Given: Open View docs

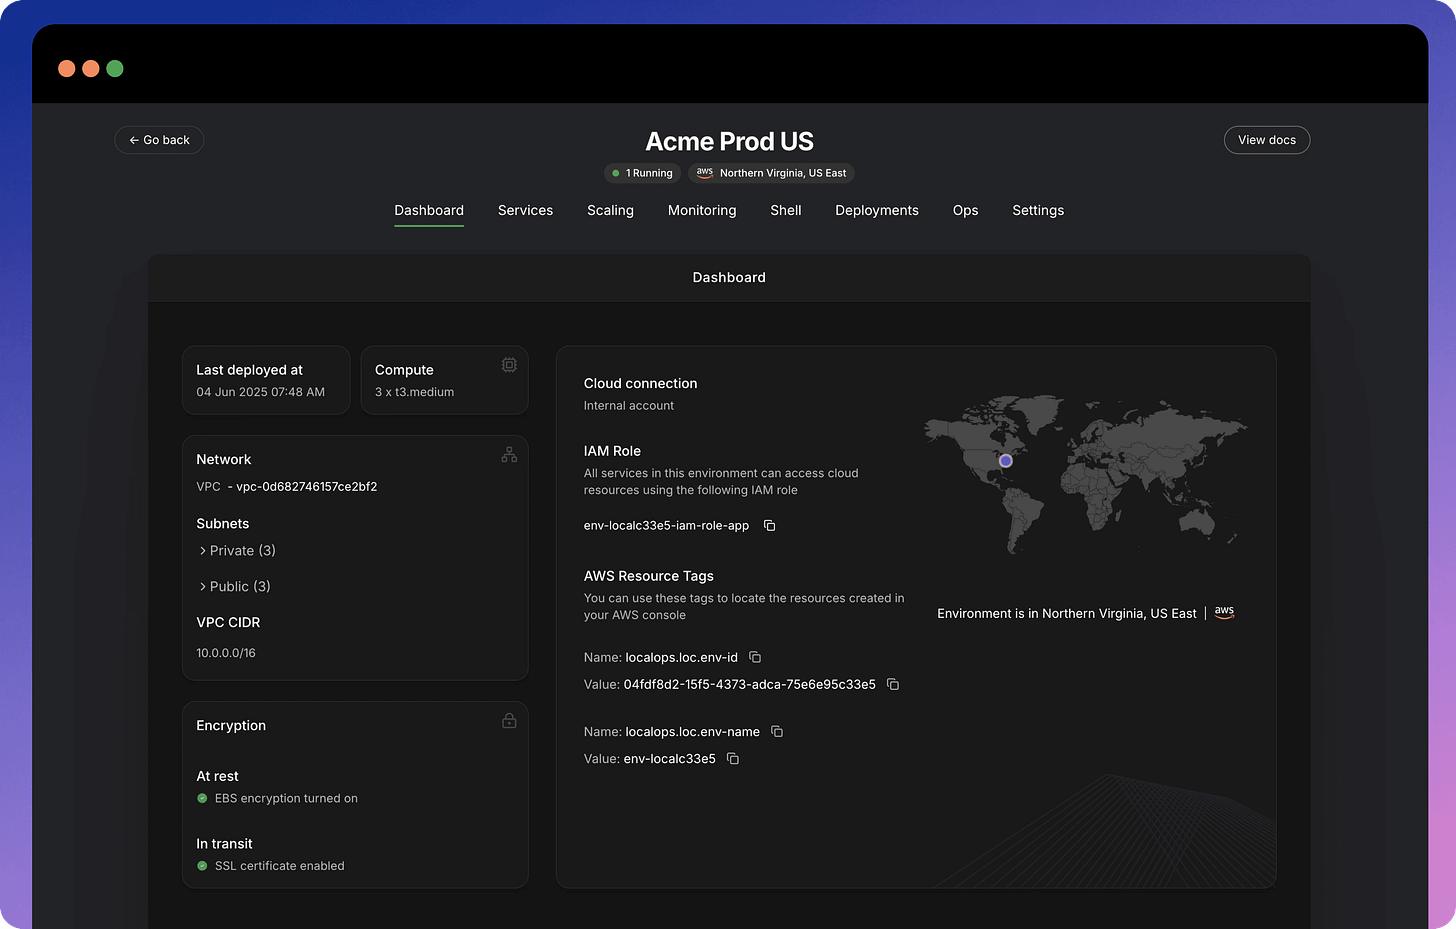Looking at the screenshot, I should 1267,140.
